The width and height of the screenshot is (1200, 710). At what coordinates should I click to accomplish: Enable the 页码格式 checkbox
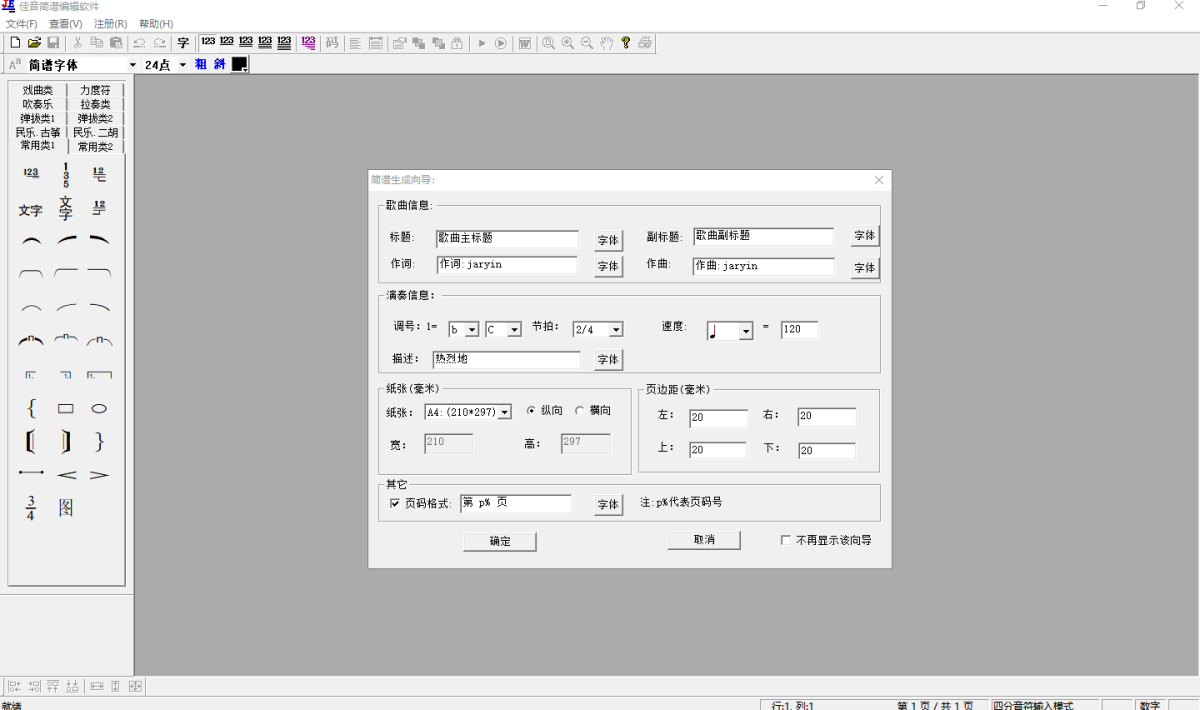click(x=395, y=504)
